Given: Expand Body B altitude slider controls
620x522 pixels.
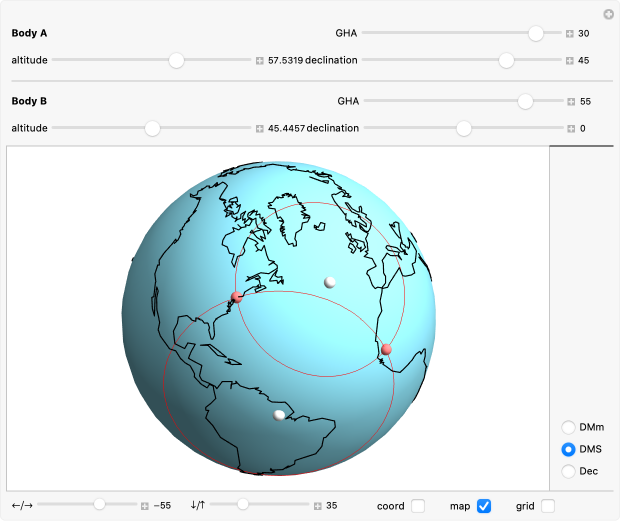Looking at the screenshot, I should 259,129.
